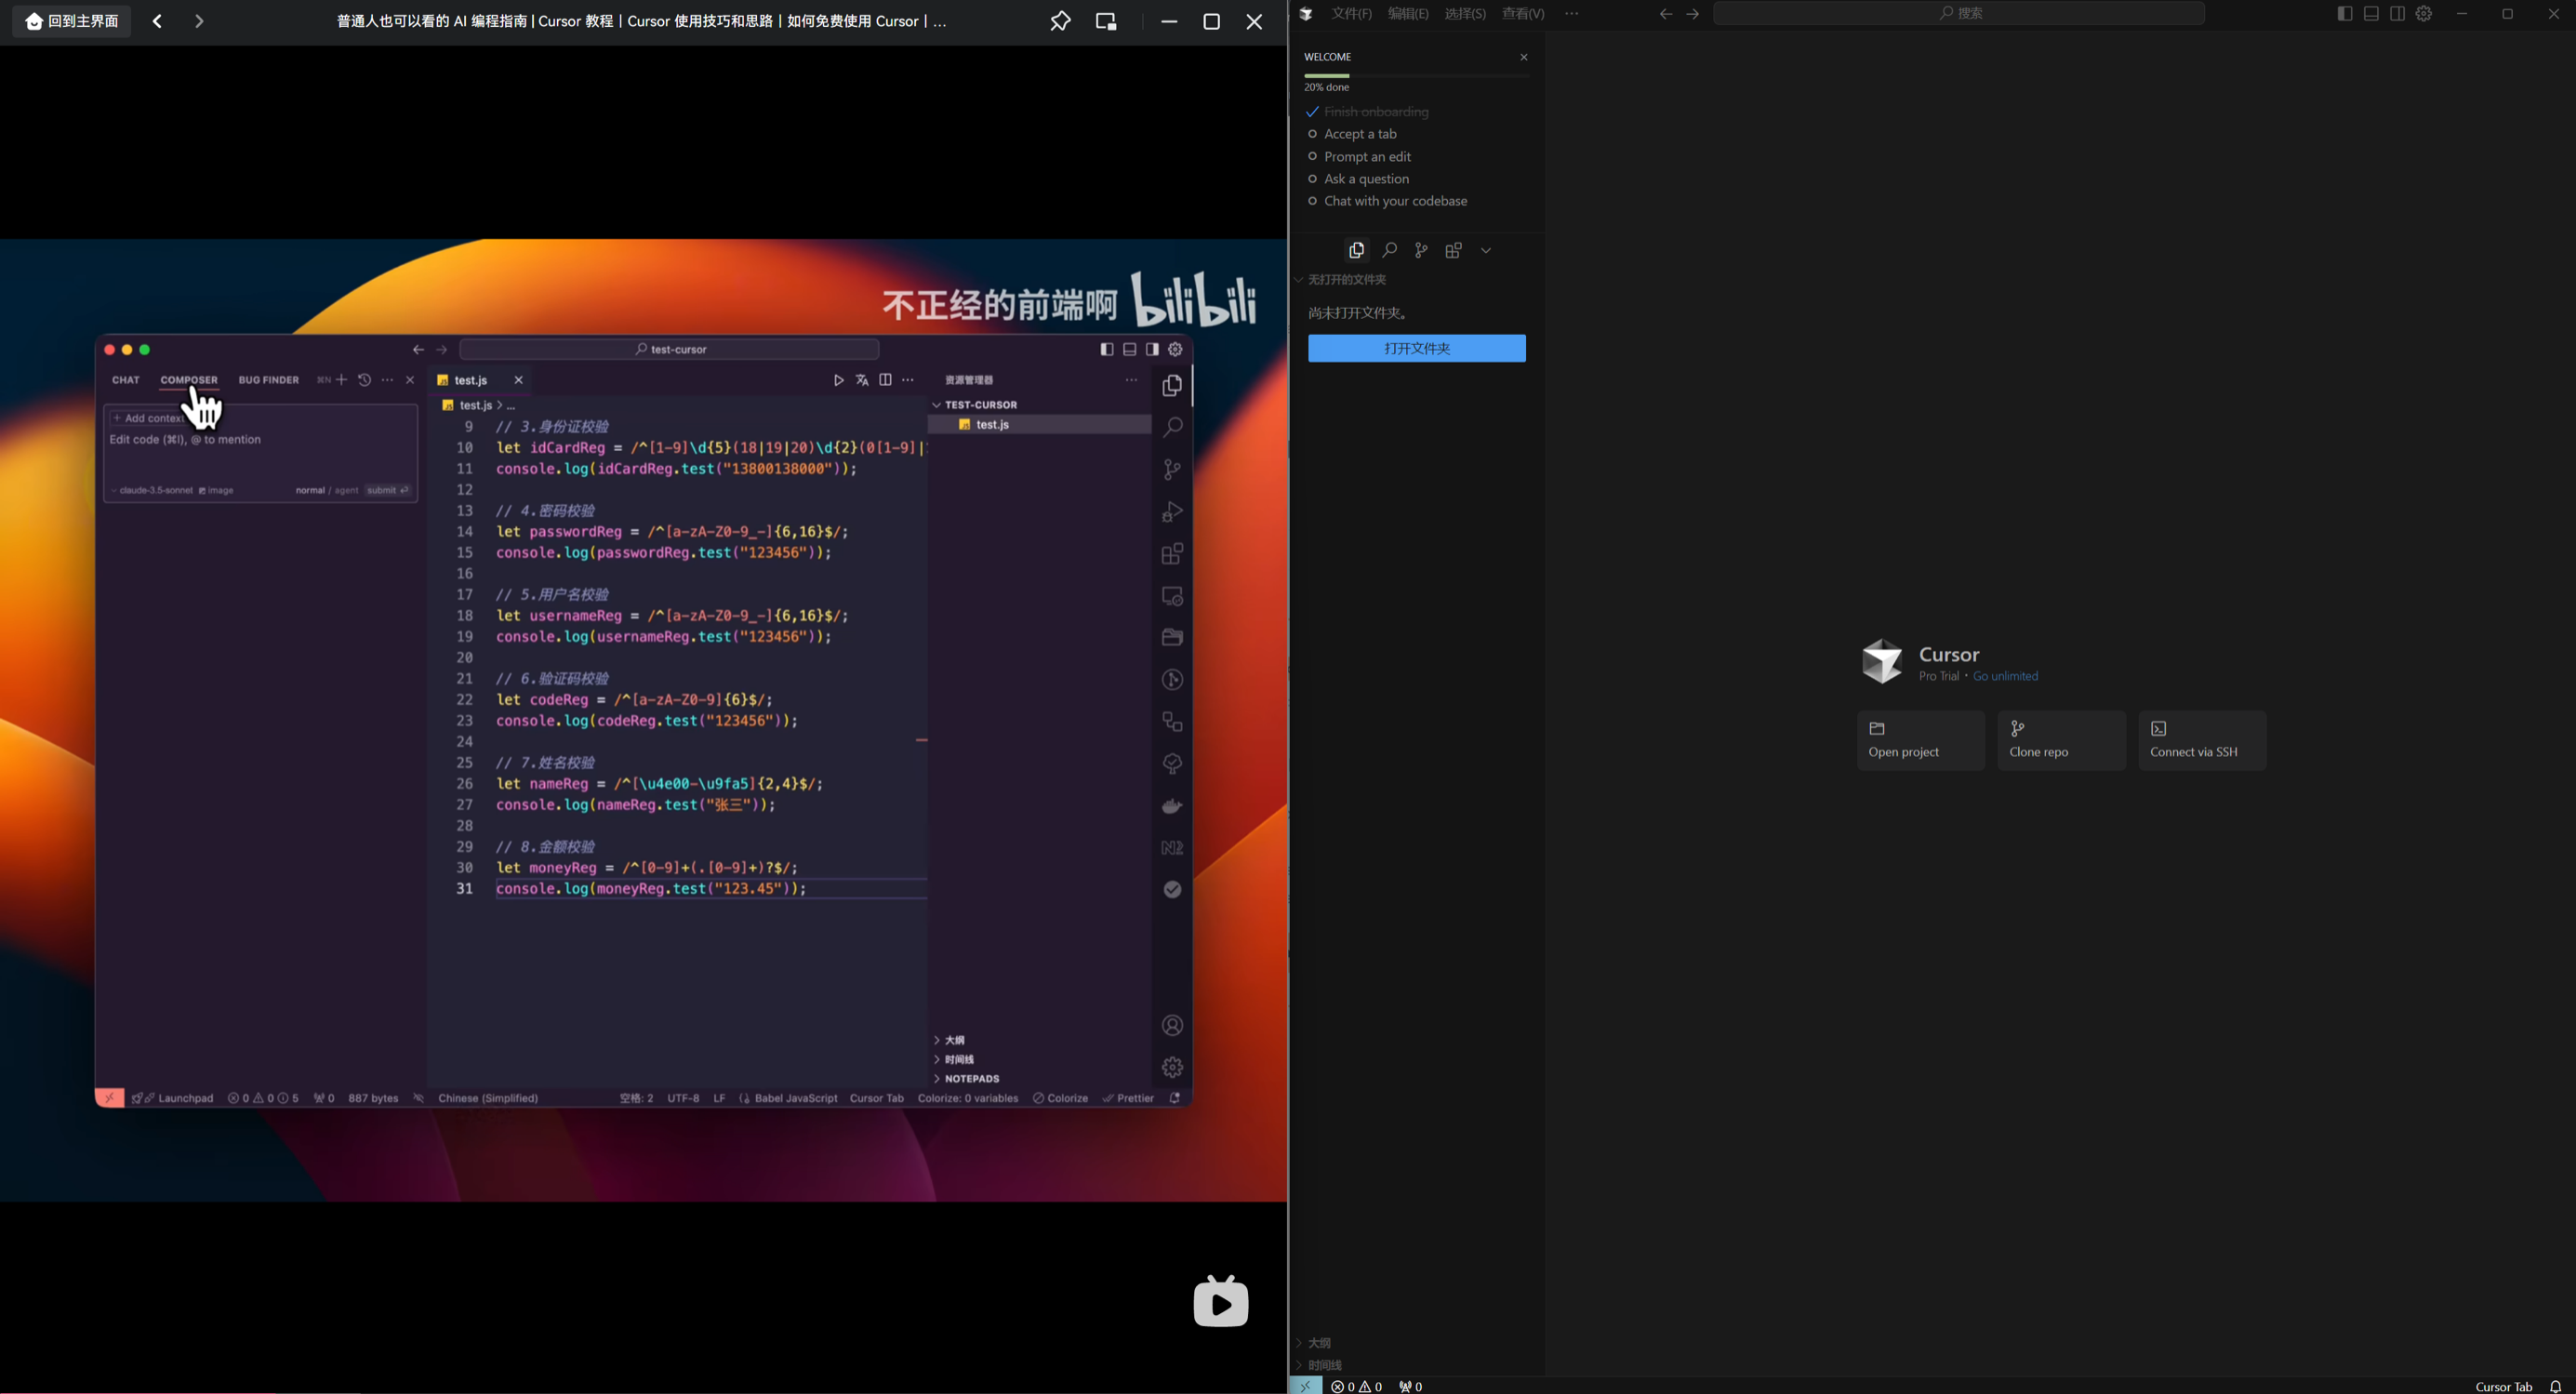Screen dimensions: 2576x1394
Task: Click the Go unlimited link
Action: point(2005,676)
